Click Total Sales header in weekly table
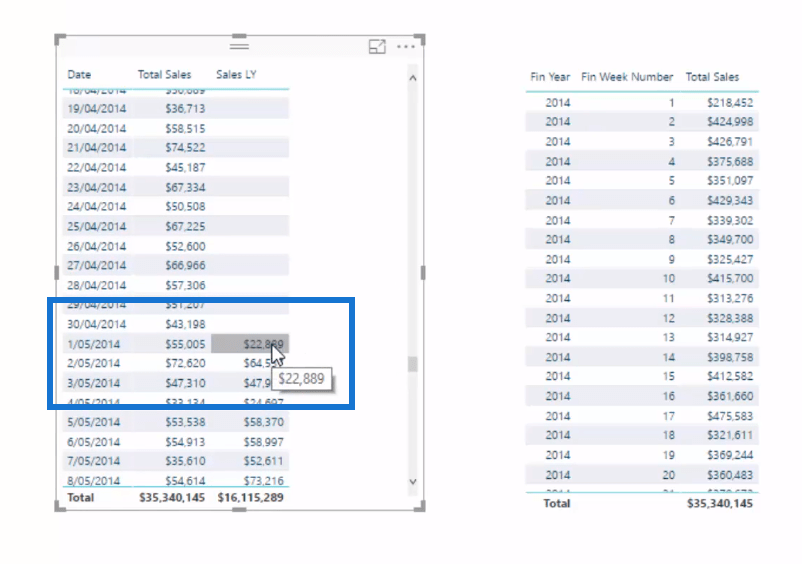This screenshot has height=564, width=802. click(712, 77)
